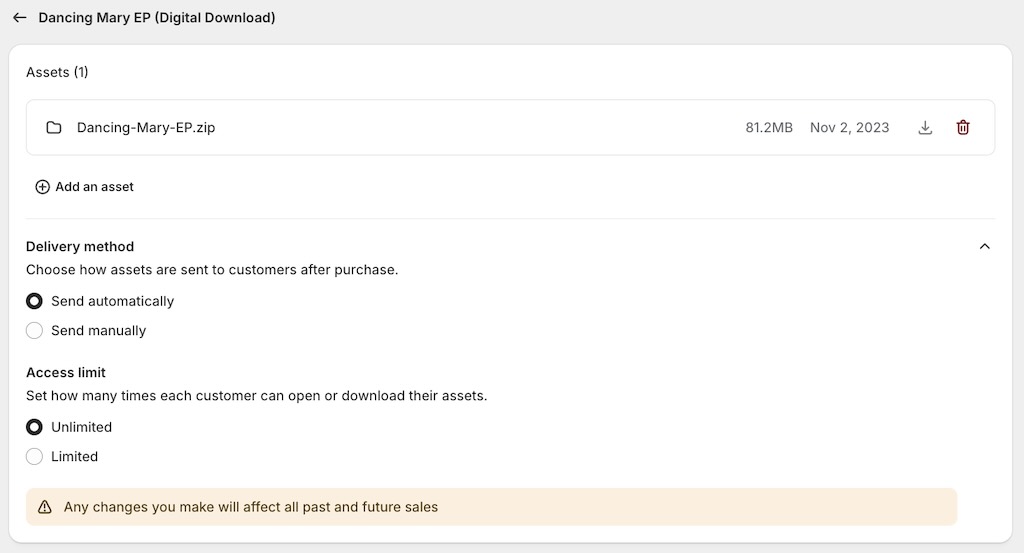Choose Send manually delivery method
Viewport: 1024px width, 553px height.
click(35, 330)
